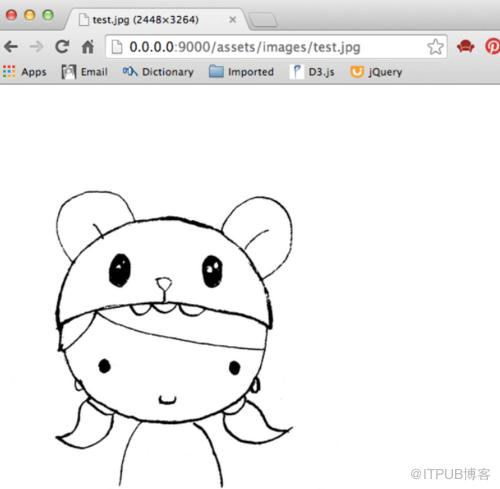Click the red sofa extension icon

pos(466,47)
